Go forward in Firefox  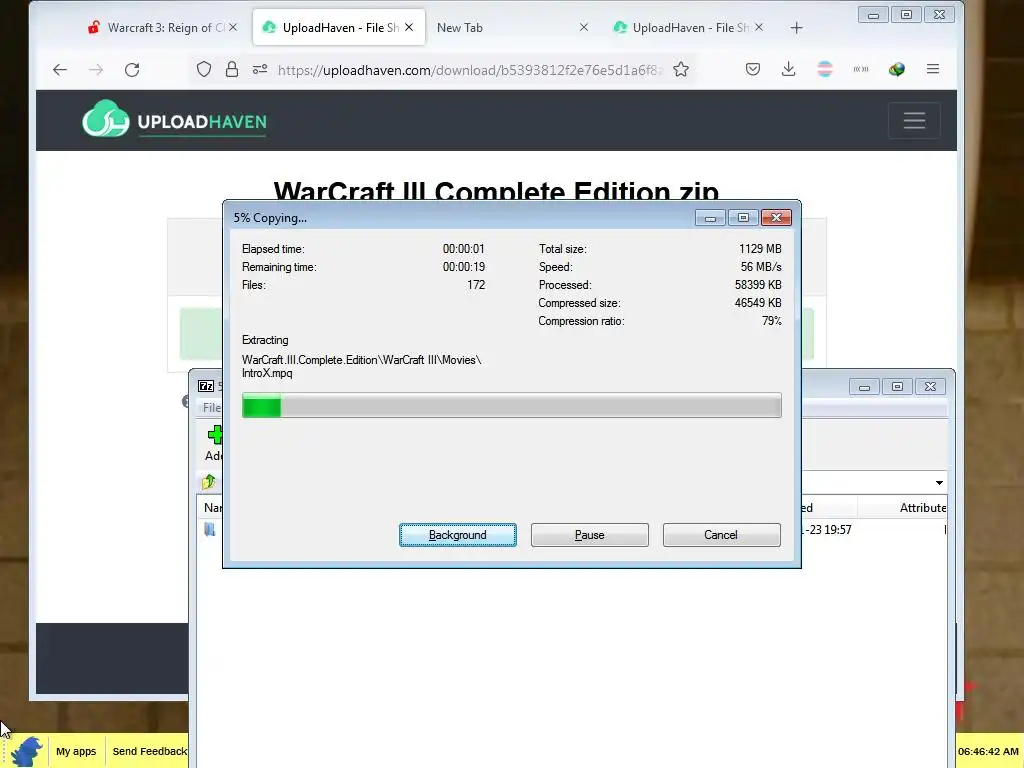tap(96, 70)
